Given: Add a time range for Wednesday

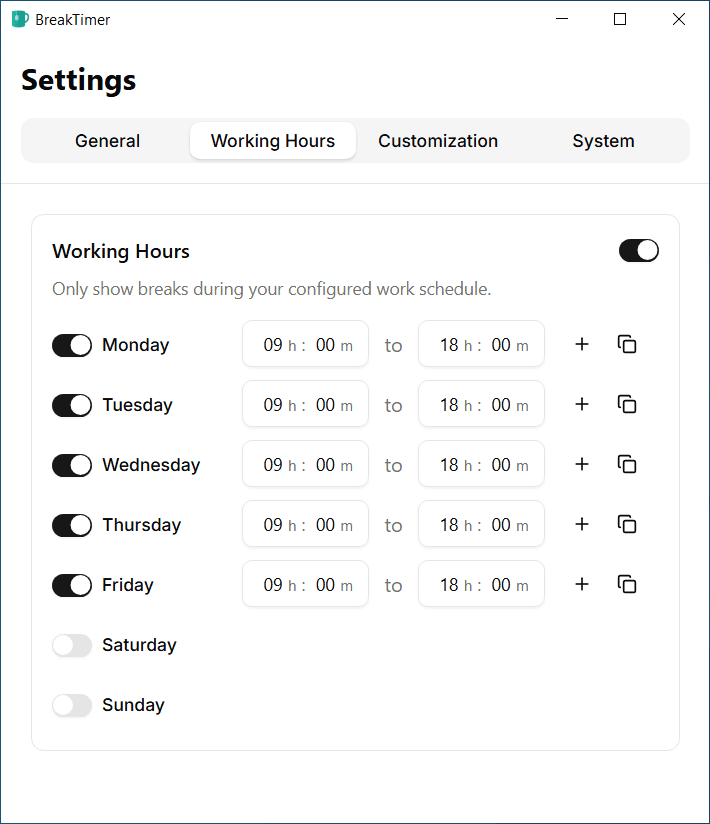Looking at the screenshot, I should click(582, 464).
